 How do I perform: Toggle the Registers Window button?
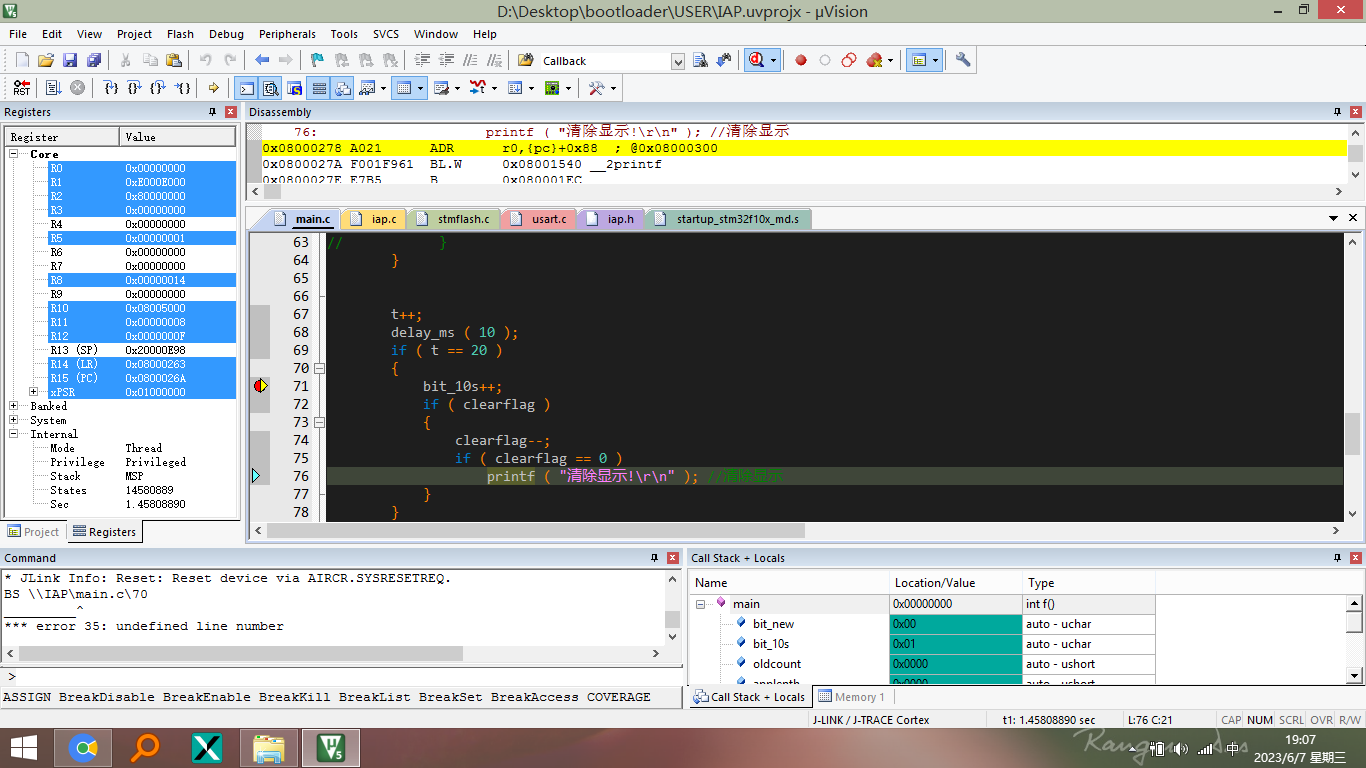point(318,88)
